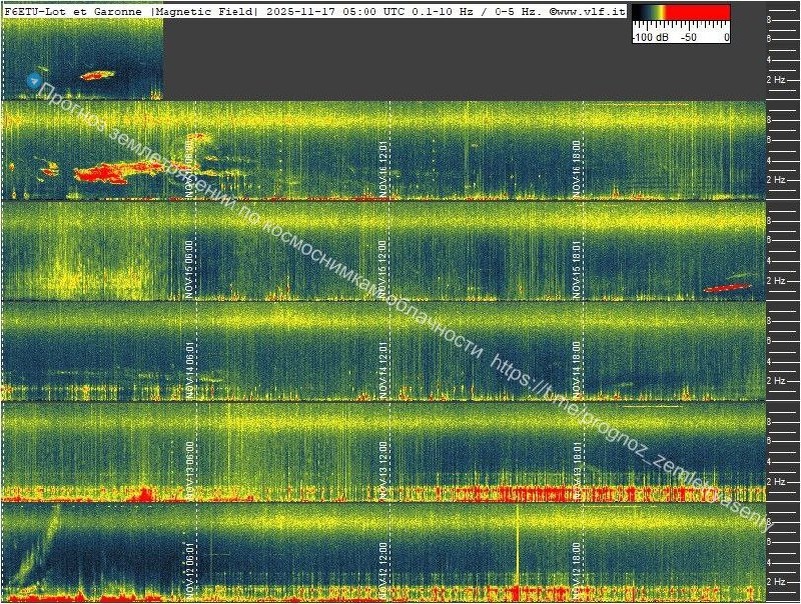Select the NOV 12 12:00 time marker
Screen dimensions: 801x604
click(x=383, y=571)
